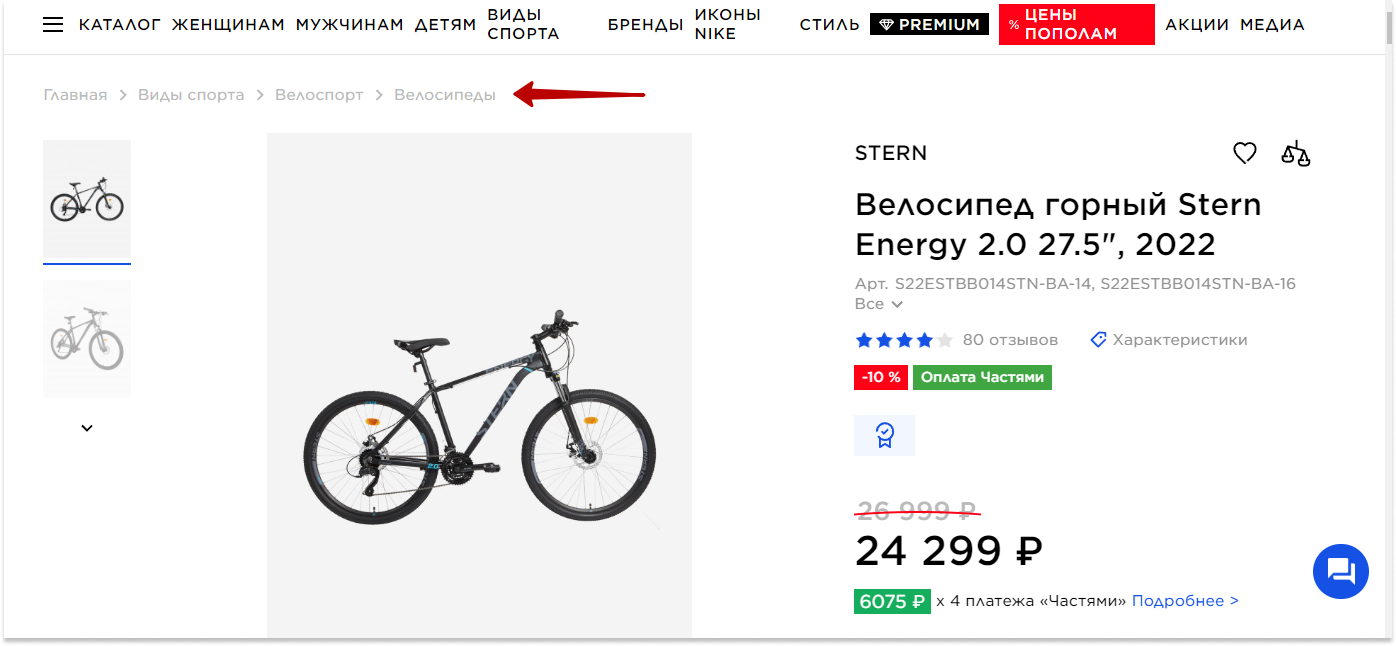Click the star rating icons
The width and height of the screenshot is (1396, 646).
[904, 340]
